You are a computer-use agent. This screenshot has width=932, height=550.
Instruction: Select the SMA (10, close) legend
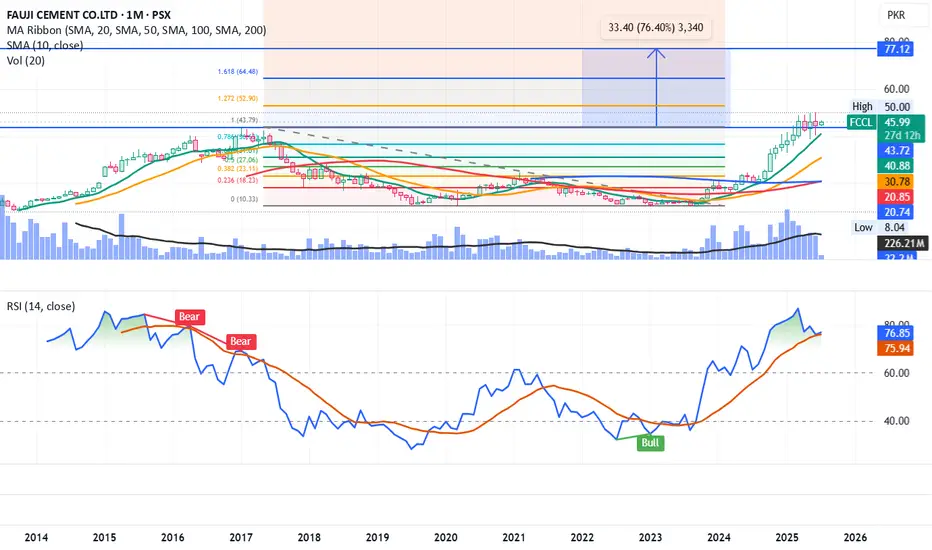coord(45,45)
